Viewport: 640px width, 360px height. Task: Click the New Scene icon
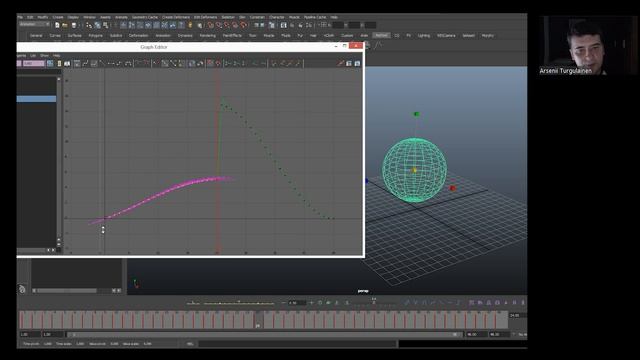57,25
